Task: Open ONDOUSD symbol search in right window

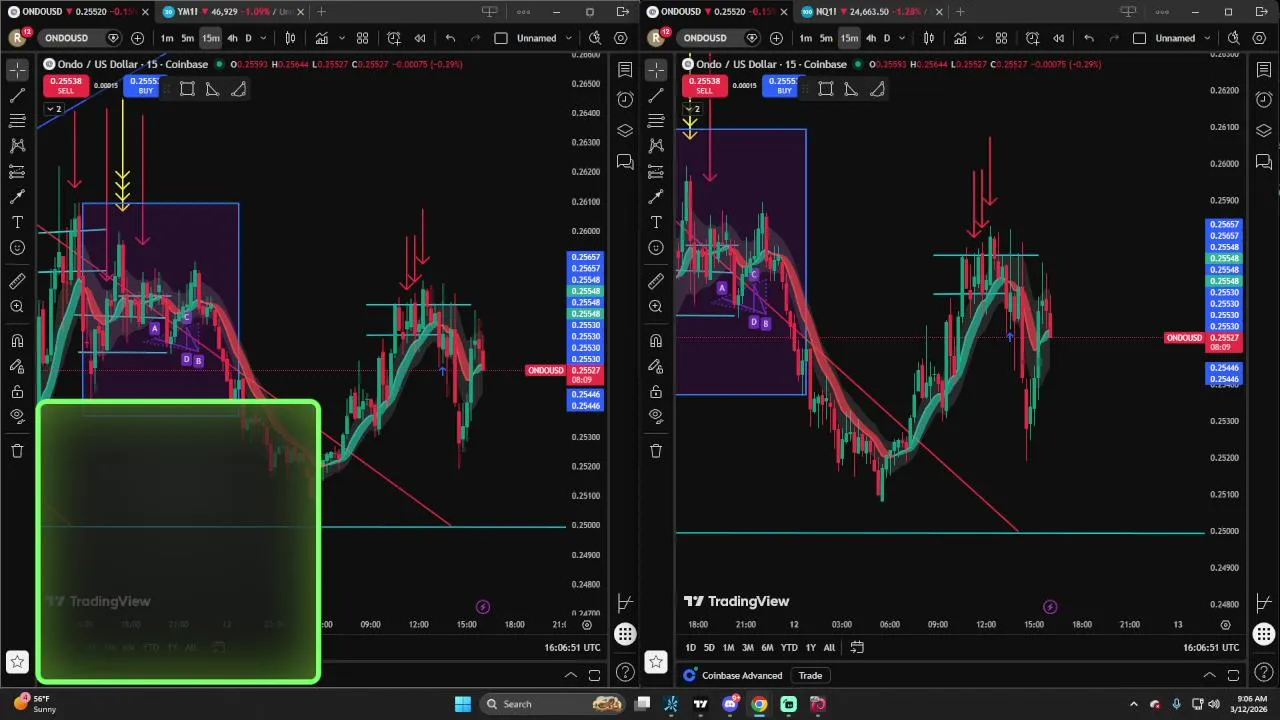Action: pyautogui.click(x=706, y=38)
